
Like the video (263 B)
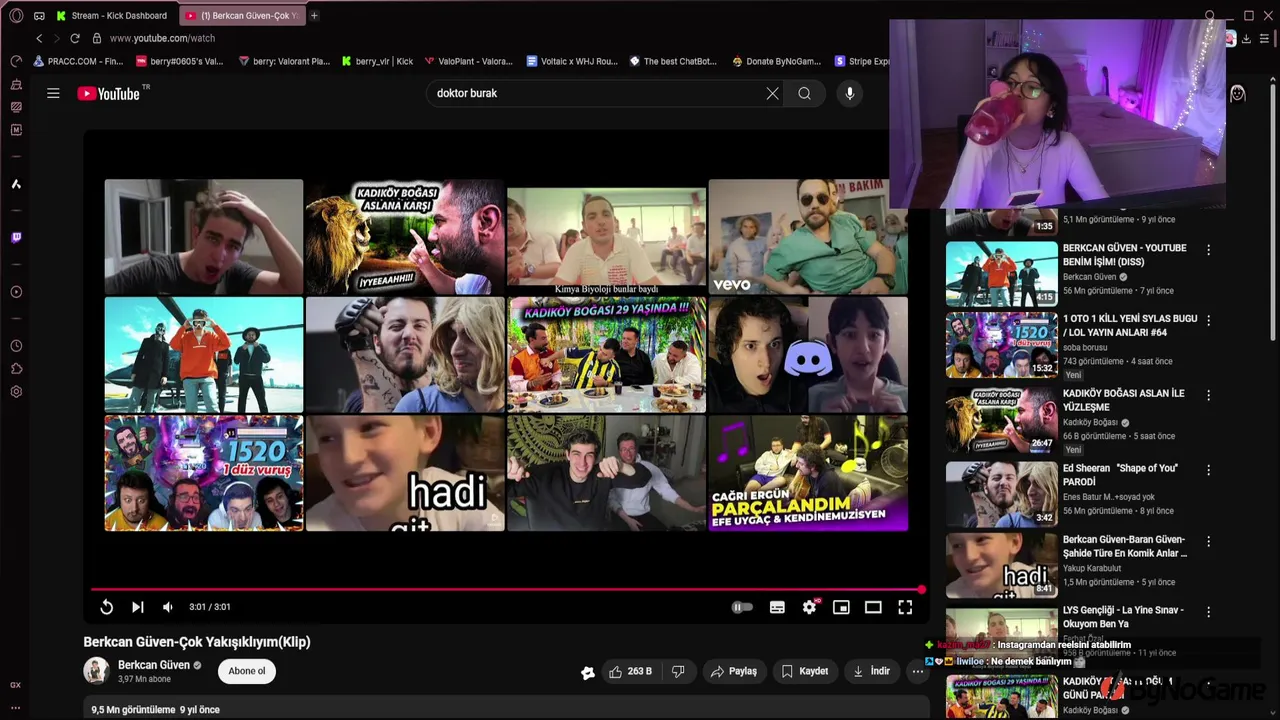(x=630, y=671)
